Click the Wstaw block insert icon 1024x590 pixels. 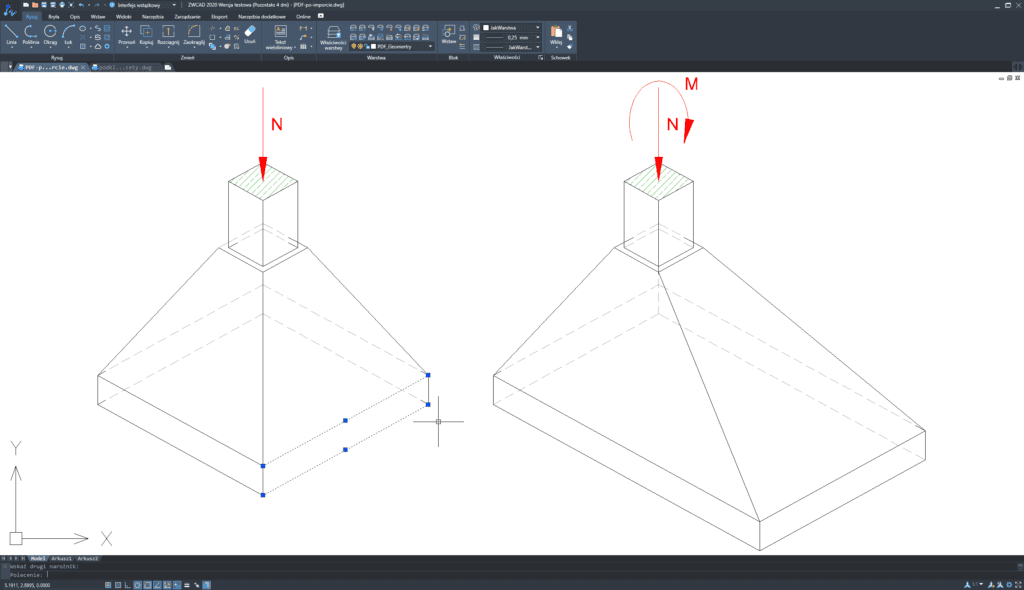[x=449, y=32]
